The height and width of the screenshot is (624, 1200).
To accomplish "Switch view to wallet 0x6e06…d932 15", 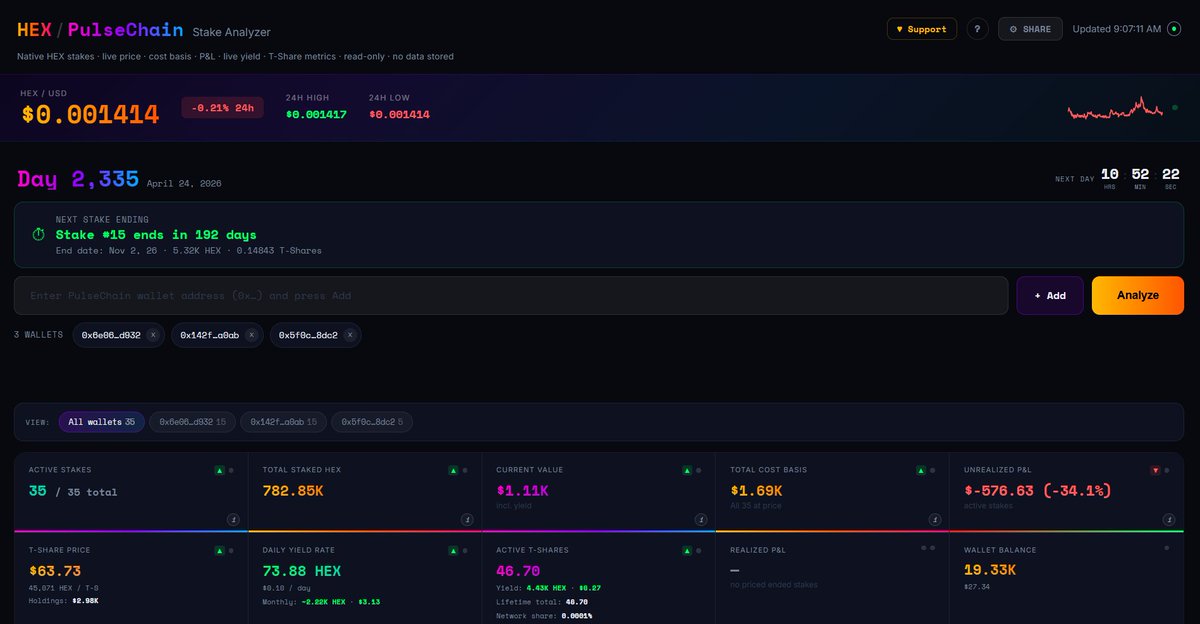I will (193, 422).
